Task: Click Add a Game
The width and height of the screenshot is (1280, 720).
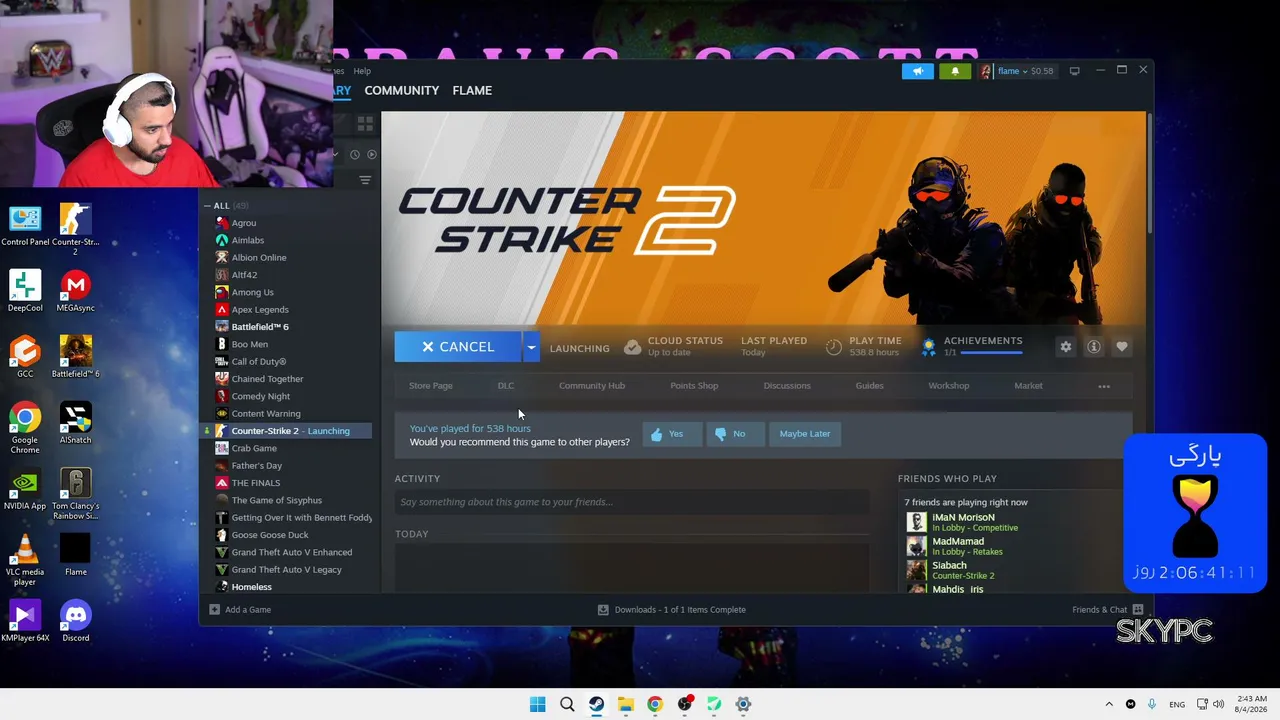Action: 240,610
